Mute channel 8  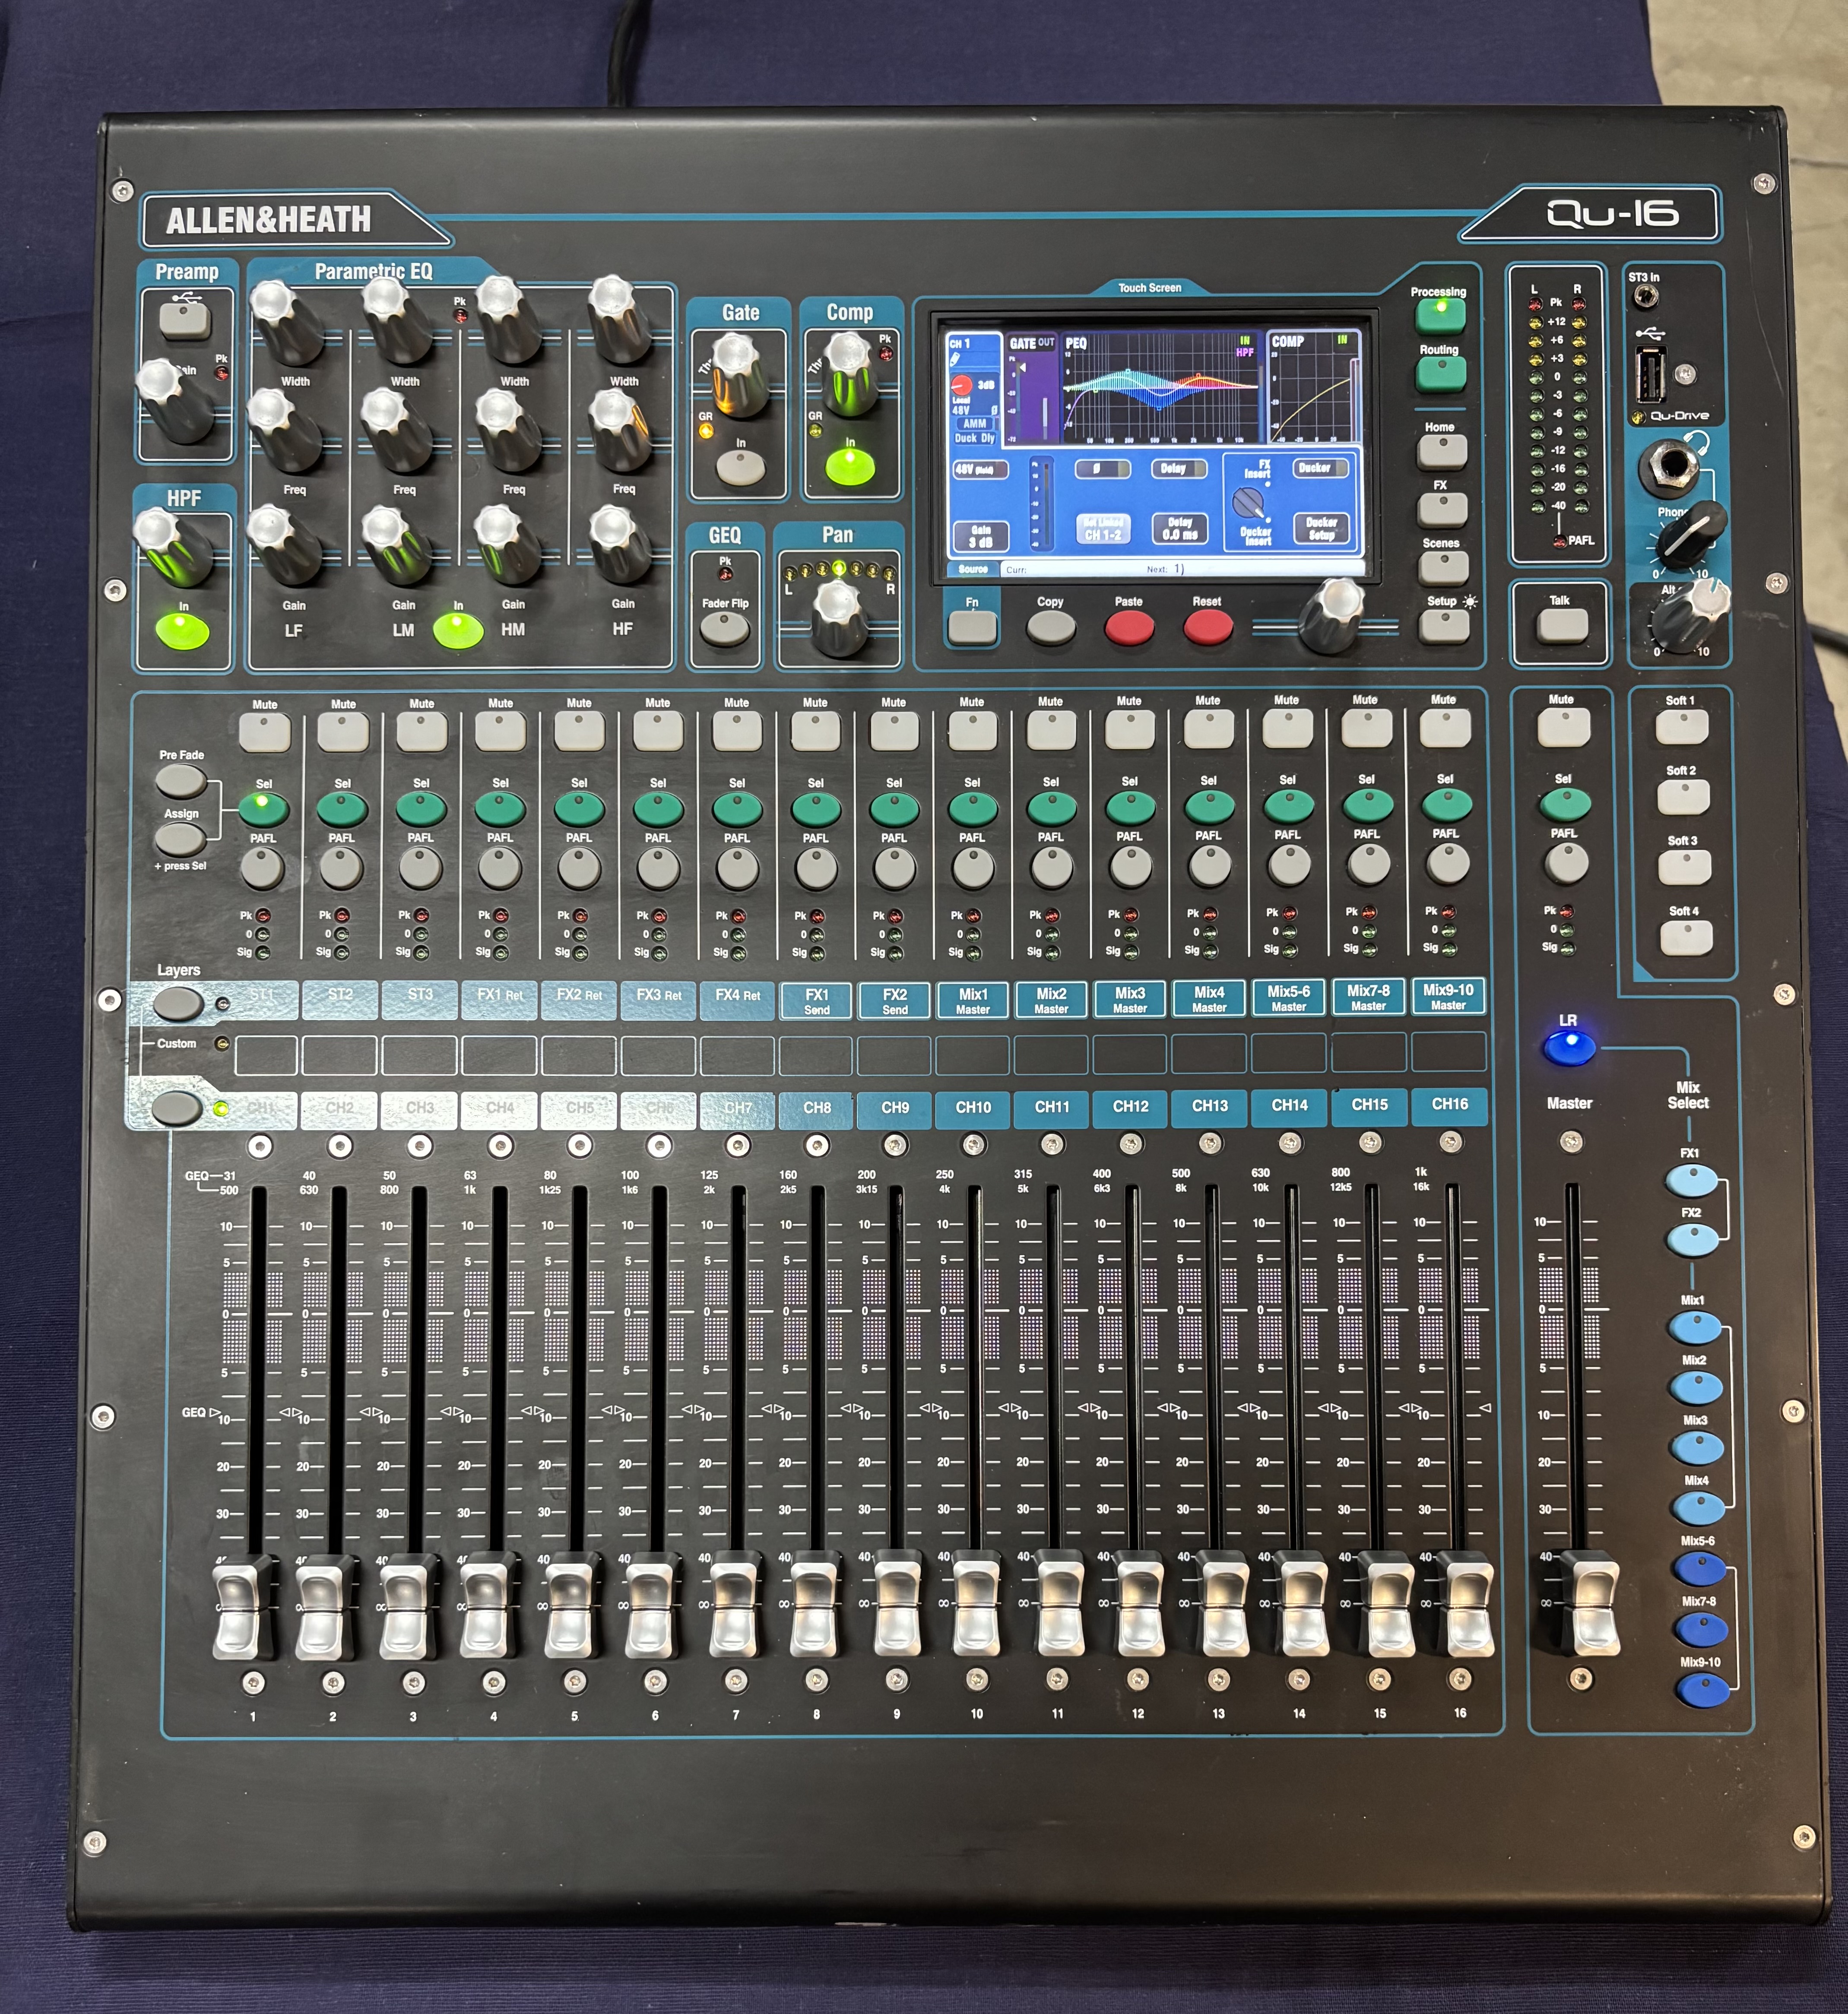(x=815, y=731)
